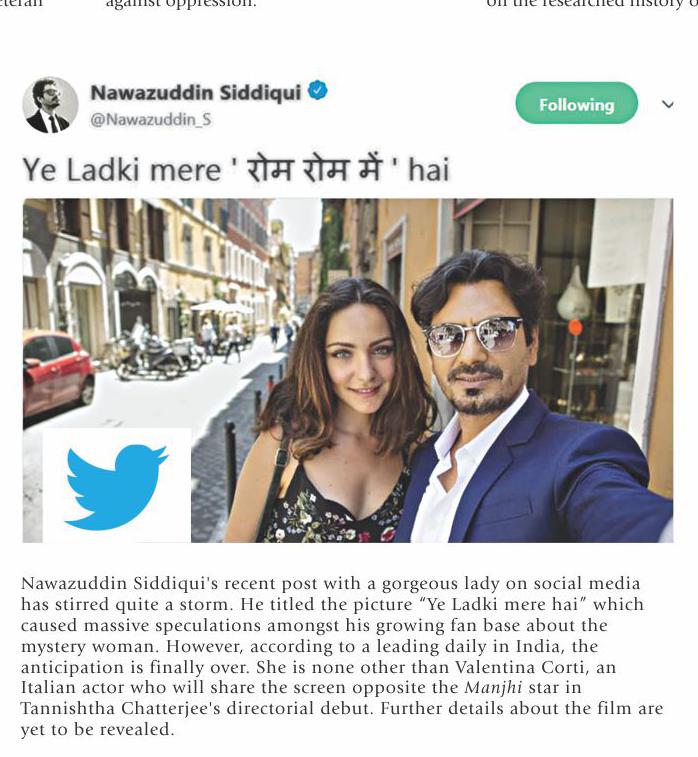Image resolution: width=698 pixels, height=757 pixels.
Task: Expand the chevron menu beside Following
Action: point(668,104)
